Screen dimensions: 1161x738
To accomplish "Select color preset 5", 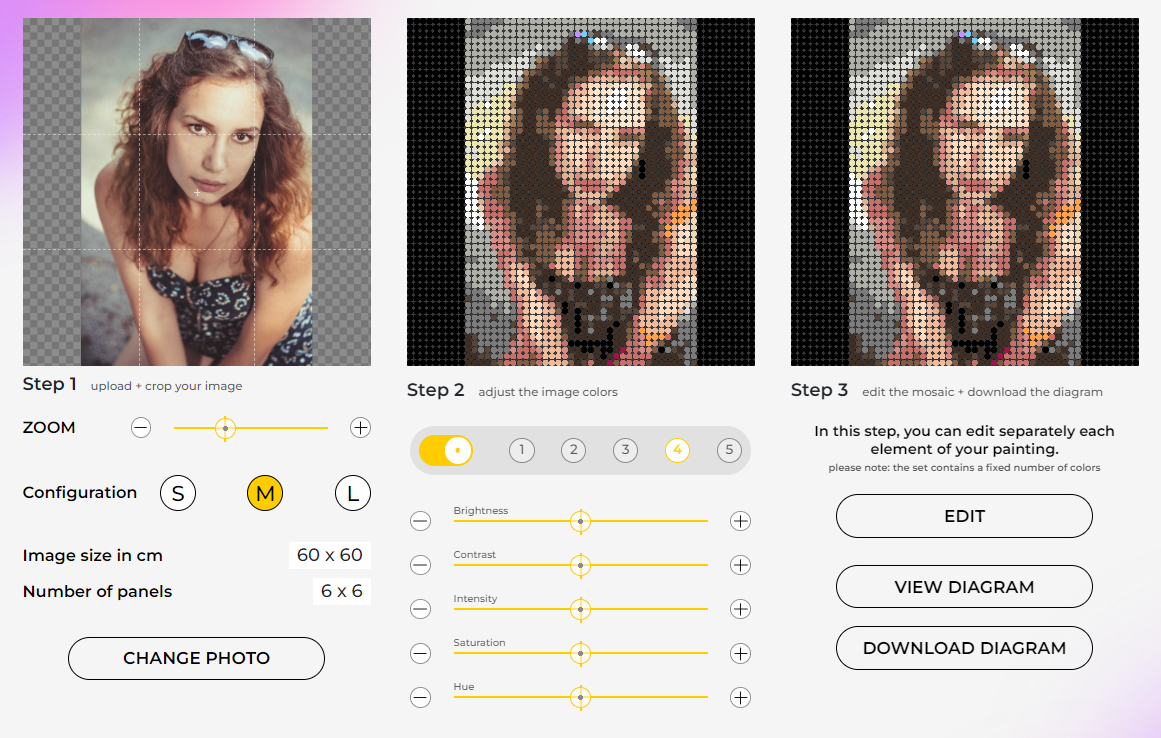I will pyautogui.click(x=729, y=450).
